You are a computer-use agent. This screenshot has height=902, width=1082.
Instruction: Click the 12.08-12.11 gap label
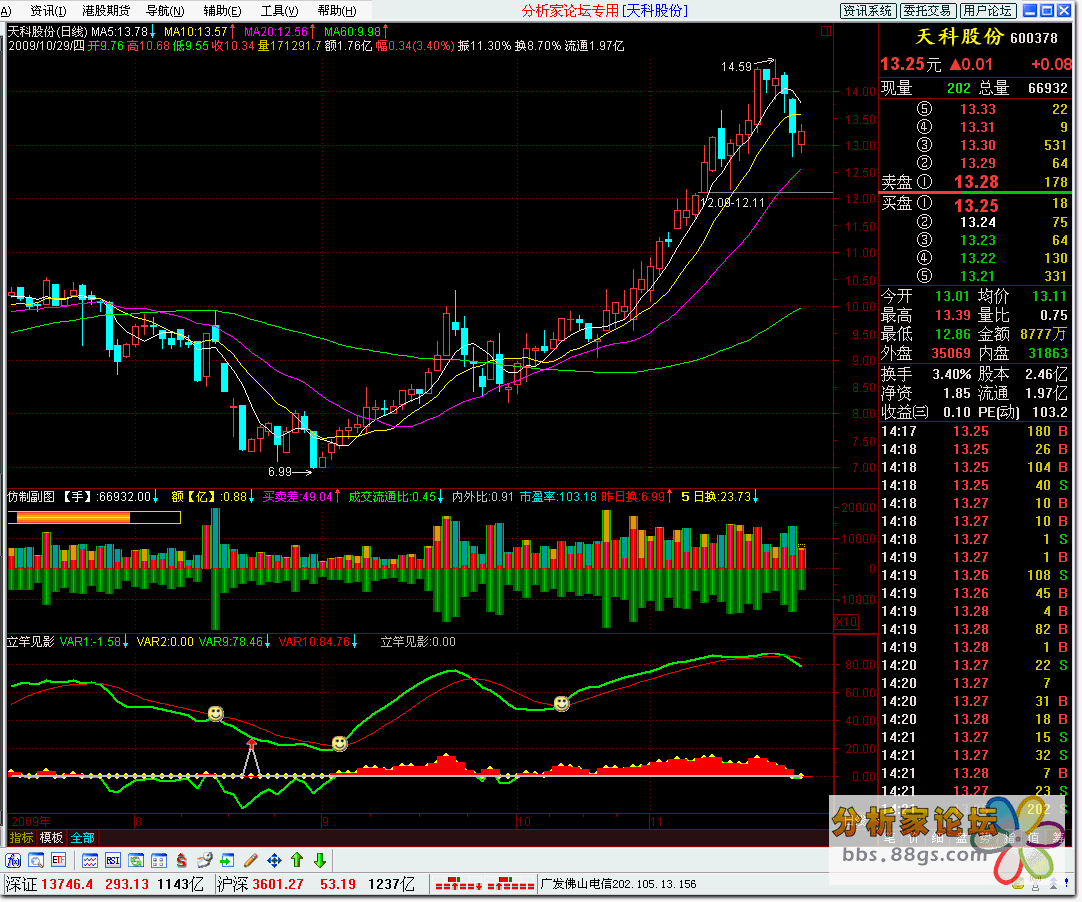tap(732, 203)
